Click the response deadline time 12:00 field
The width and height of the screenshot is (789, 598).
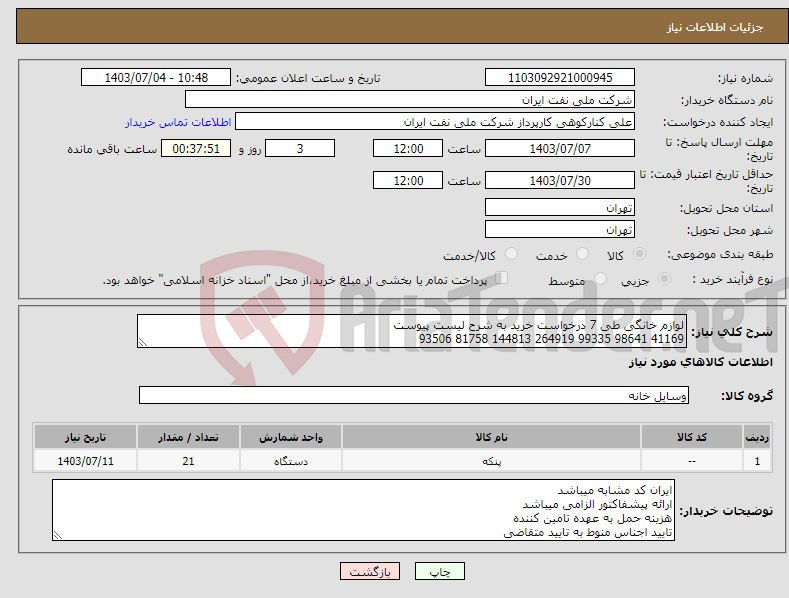coord(408,148)
